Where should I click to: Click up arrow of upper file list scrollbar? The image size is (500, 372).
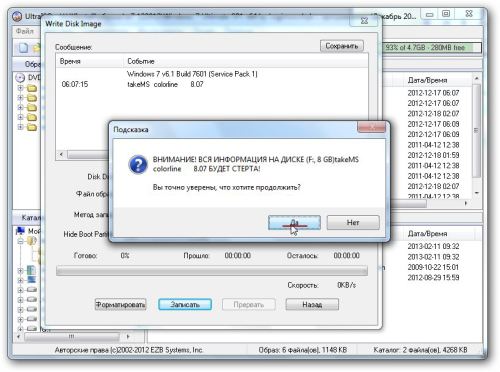477,79
